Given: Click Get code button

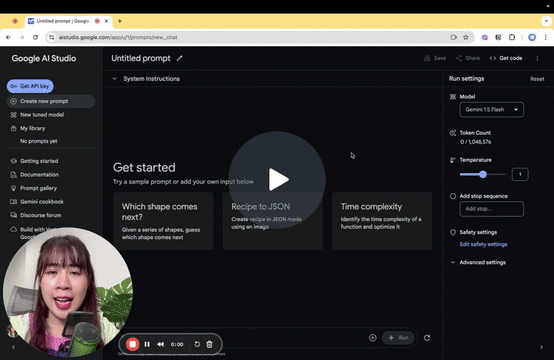Looking at the screenshot, I should 506,58.
